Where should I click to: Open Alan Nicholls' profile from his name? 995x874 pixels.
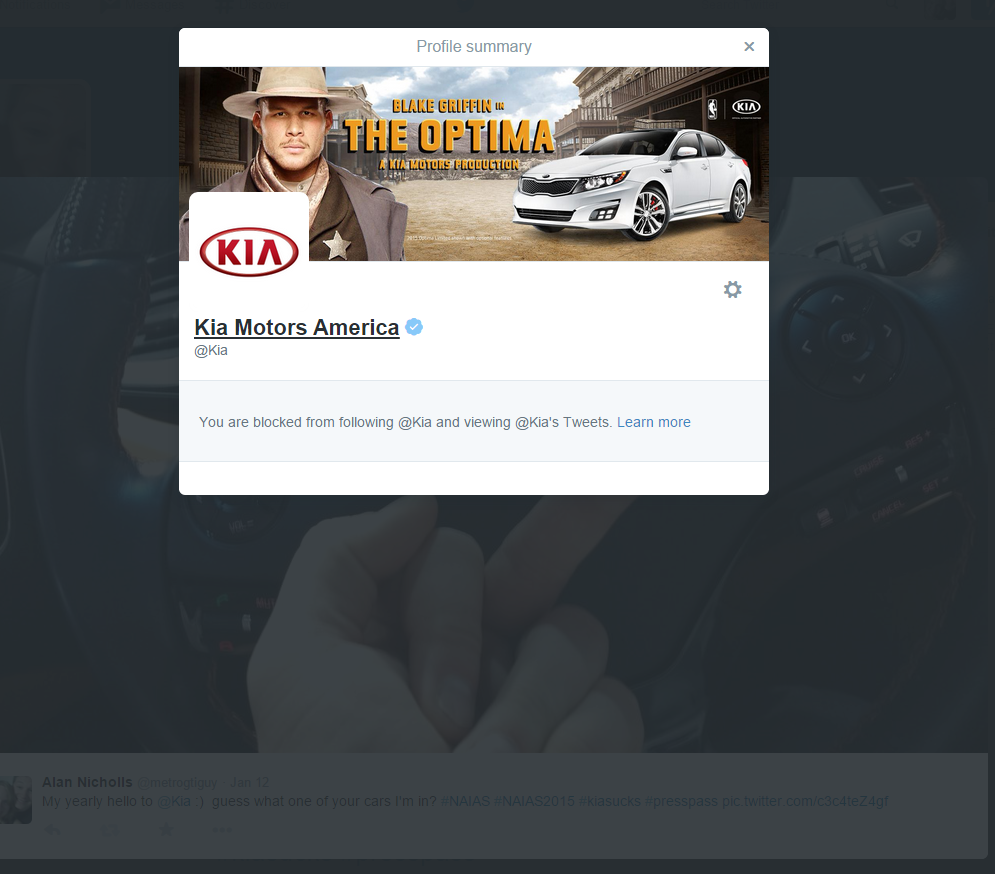pos(87,782)
